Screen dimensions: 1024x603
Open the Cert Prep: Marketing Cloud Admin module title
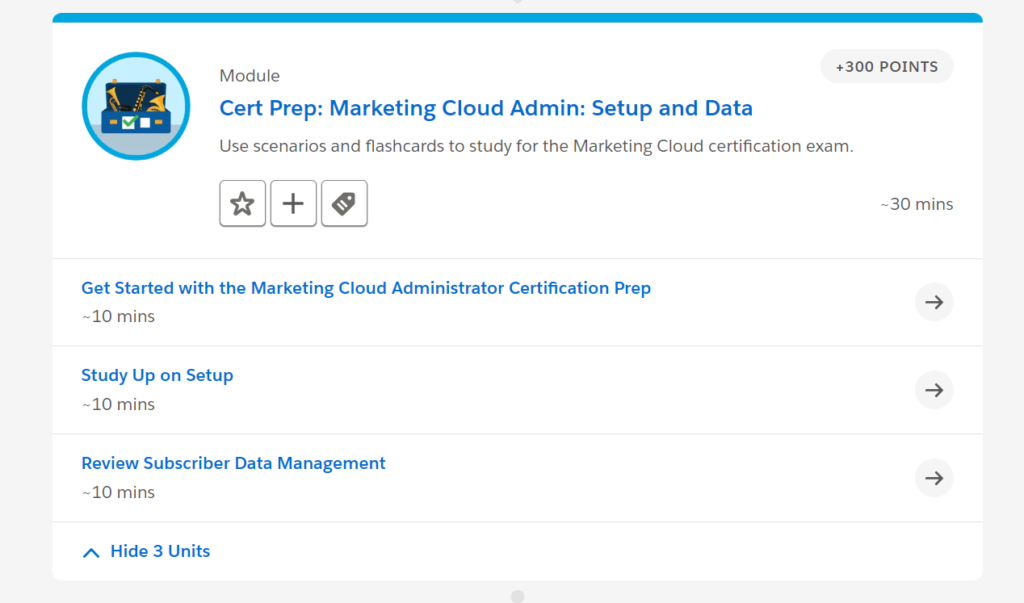point(486,108)
